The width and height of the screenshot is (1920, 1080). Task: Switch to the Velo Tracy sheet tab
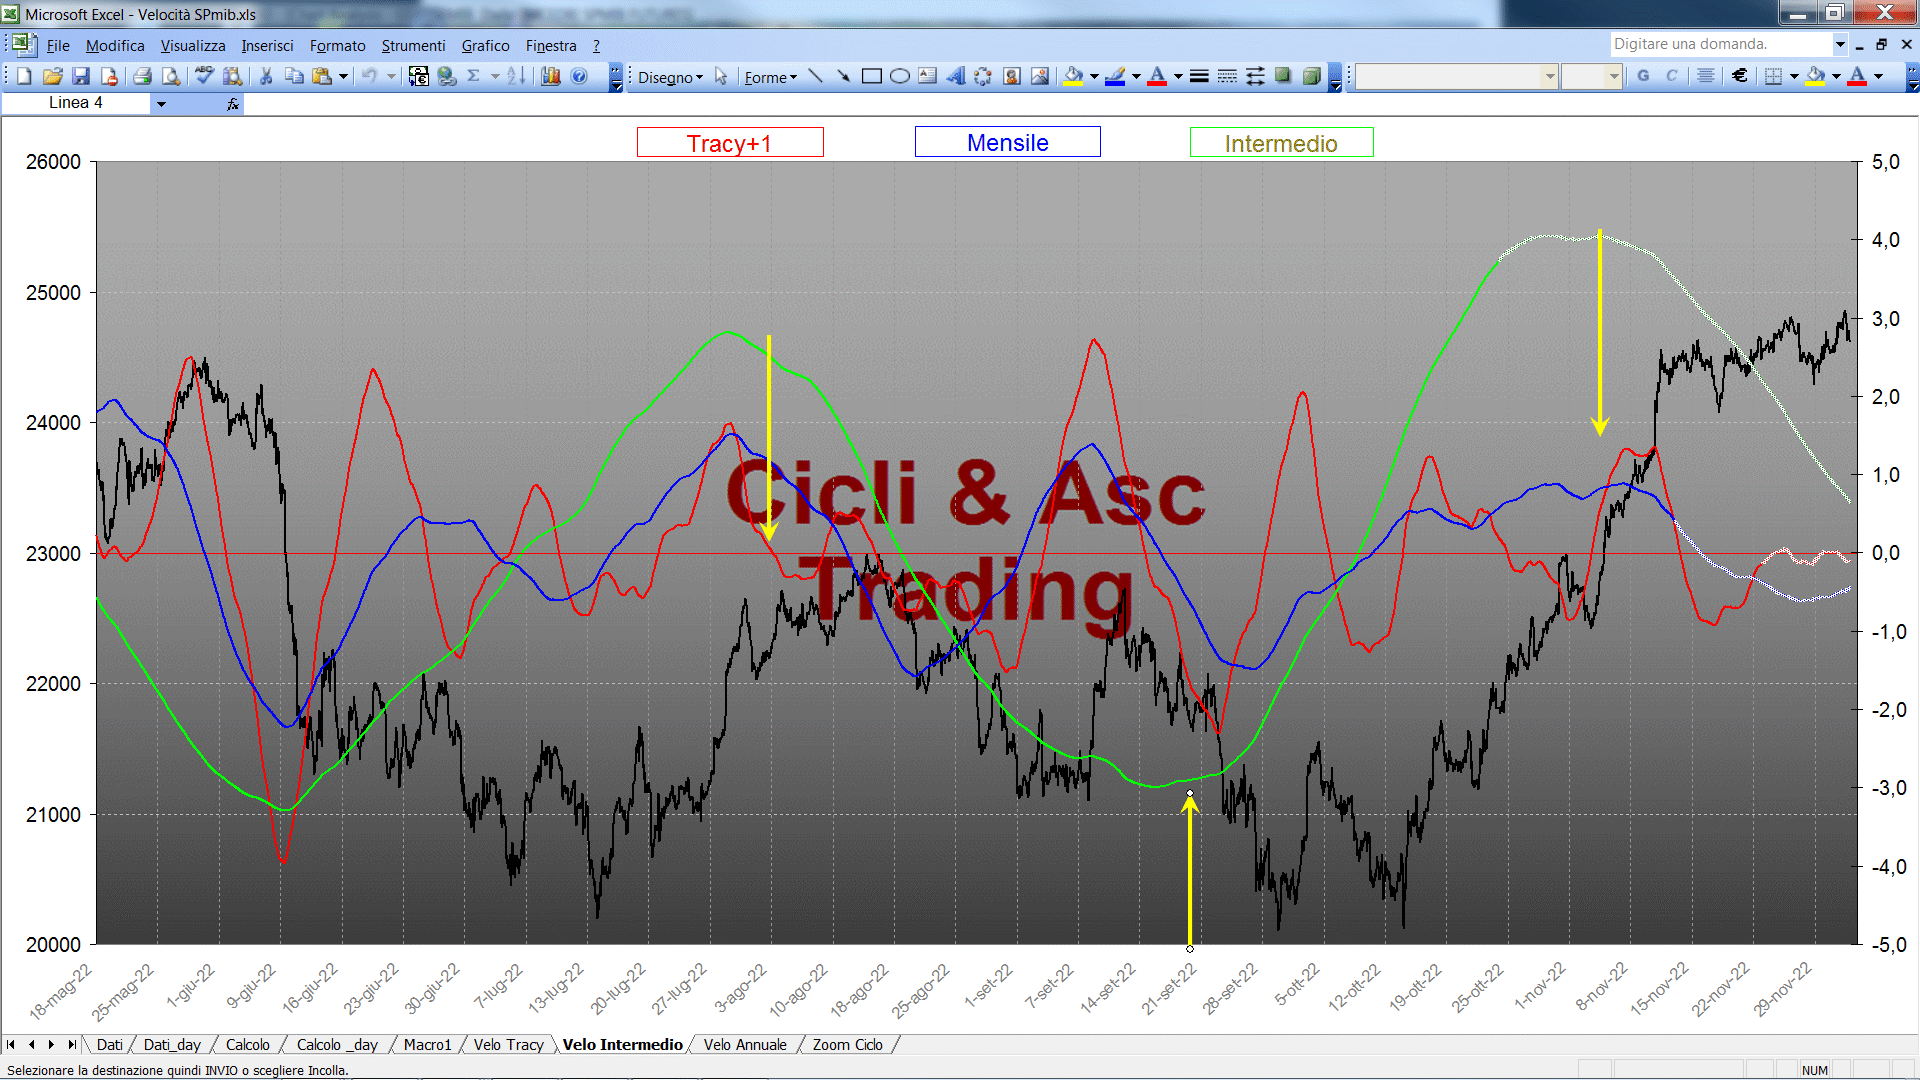coord(508,1044)
